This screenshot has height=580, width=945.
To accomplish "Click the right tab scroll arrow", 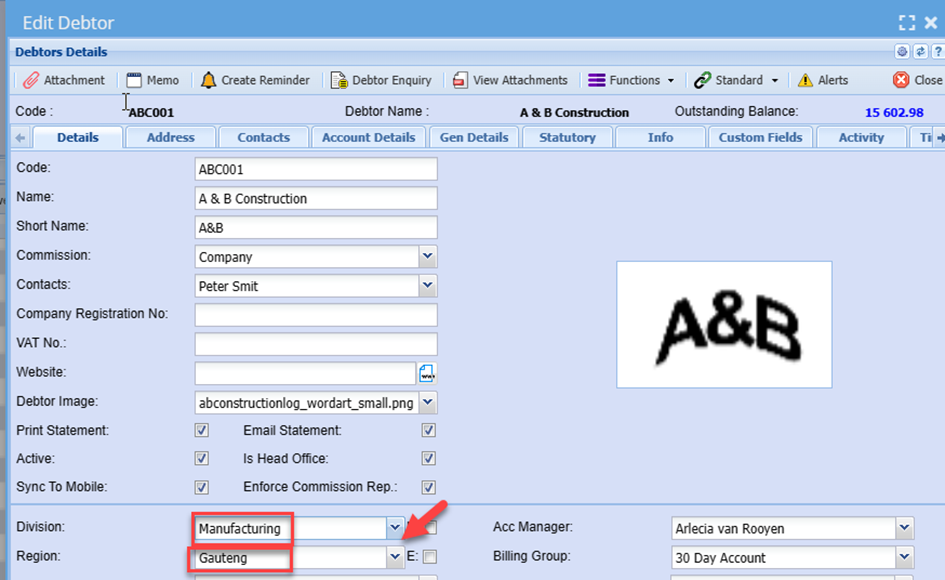I will 940,138.
